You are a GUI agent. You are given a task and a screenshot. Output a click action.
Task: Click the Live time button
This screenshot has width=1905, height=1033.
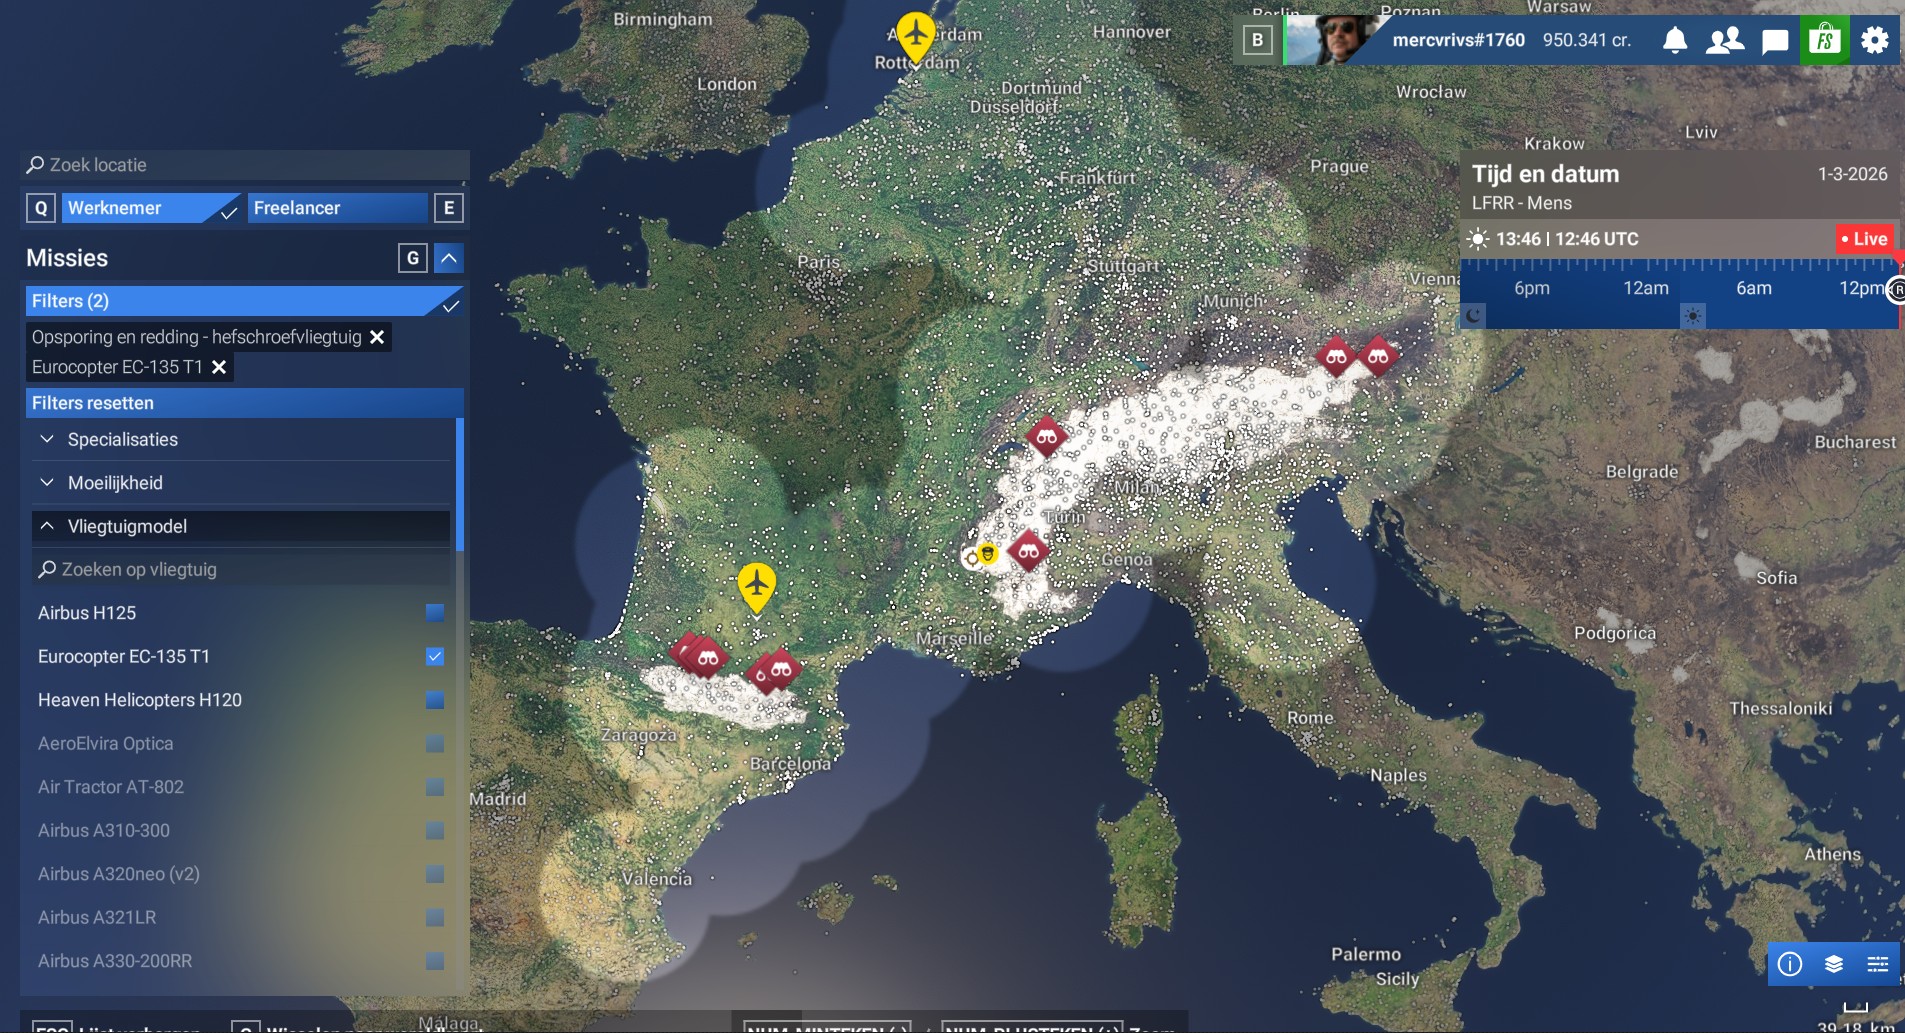(x=1864, y=239)
